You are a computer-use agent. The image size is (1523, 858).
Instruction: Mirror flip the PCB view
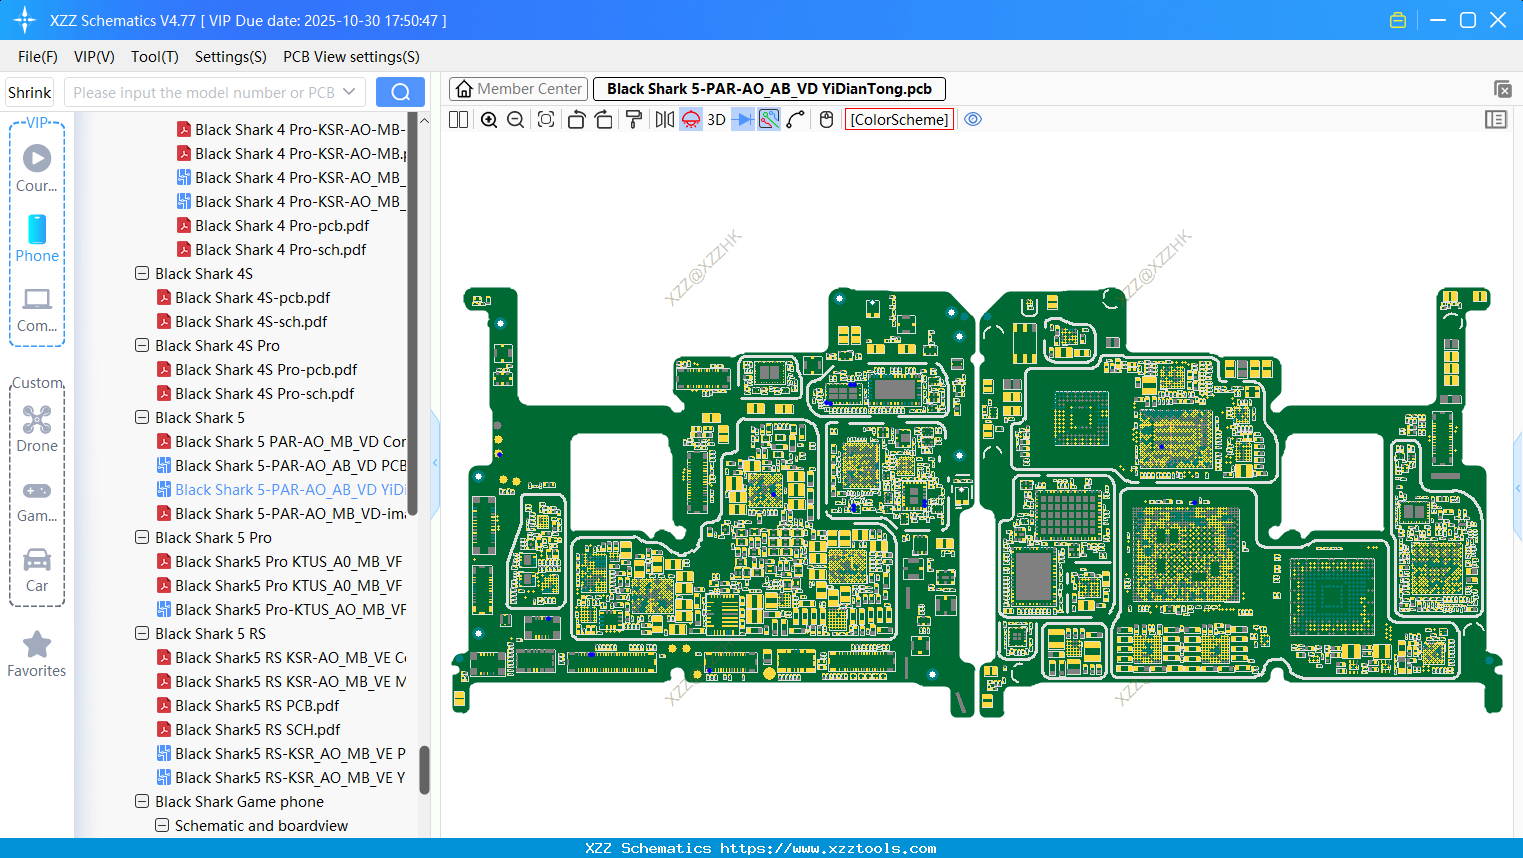[x=663, y=119]
